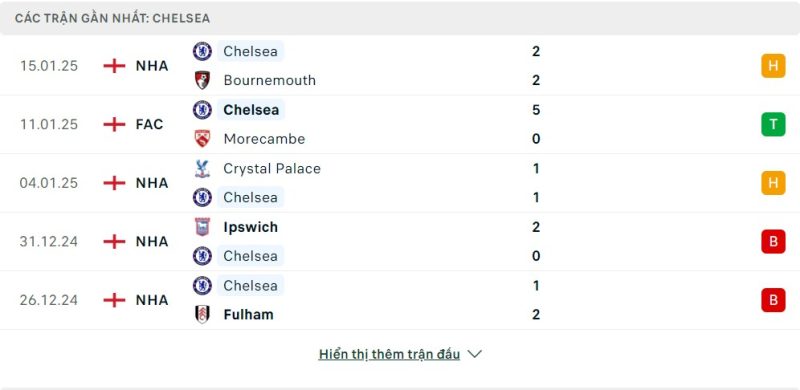Click Chelsea crest in 15.01.25 match
This screenshot has height=390, width=800.
coord(203,51)
